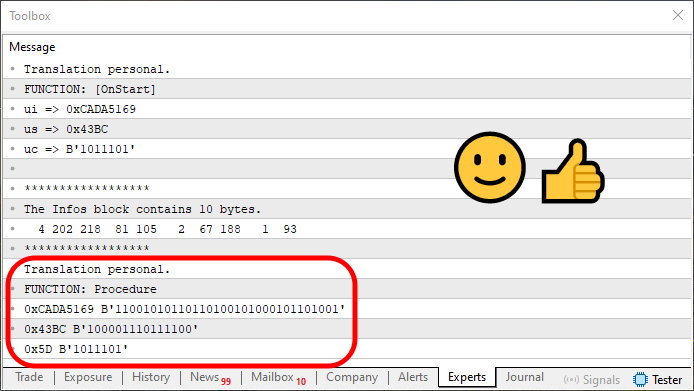Click the smiley face emoji

(490, 167)
